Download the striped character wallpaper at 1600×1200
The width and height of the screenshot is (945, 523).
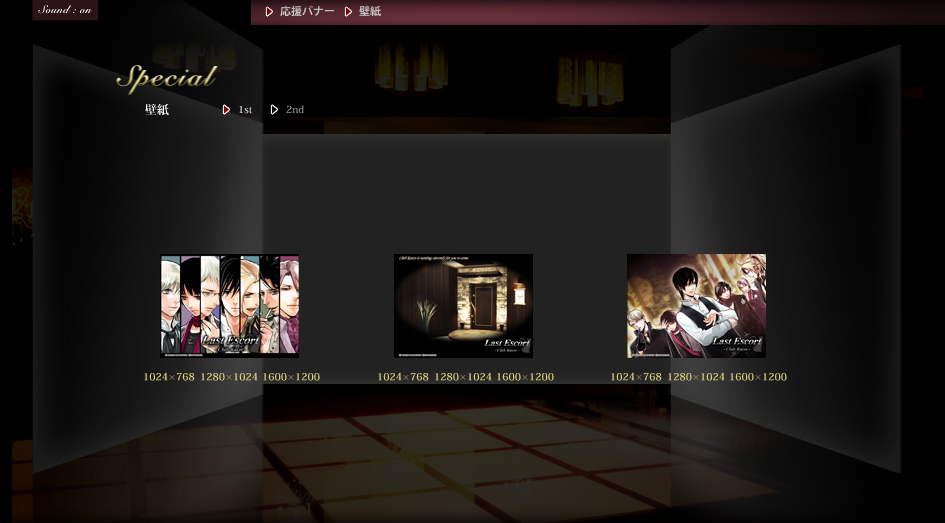point(291,377)
